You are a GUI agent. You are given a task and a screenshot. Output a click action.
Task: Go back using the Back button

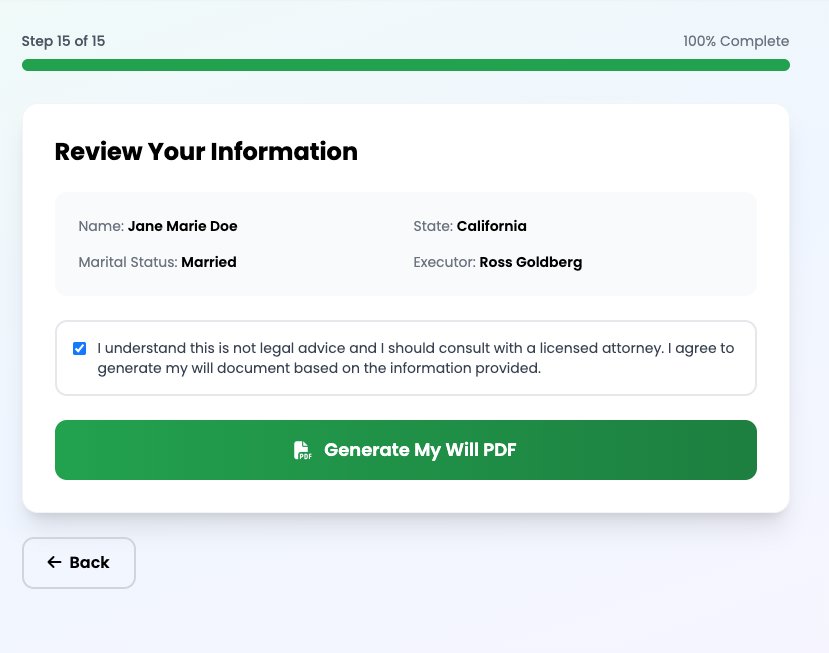(x=79, y=563)
